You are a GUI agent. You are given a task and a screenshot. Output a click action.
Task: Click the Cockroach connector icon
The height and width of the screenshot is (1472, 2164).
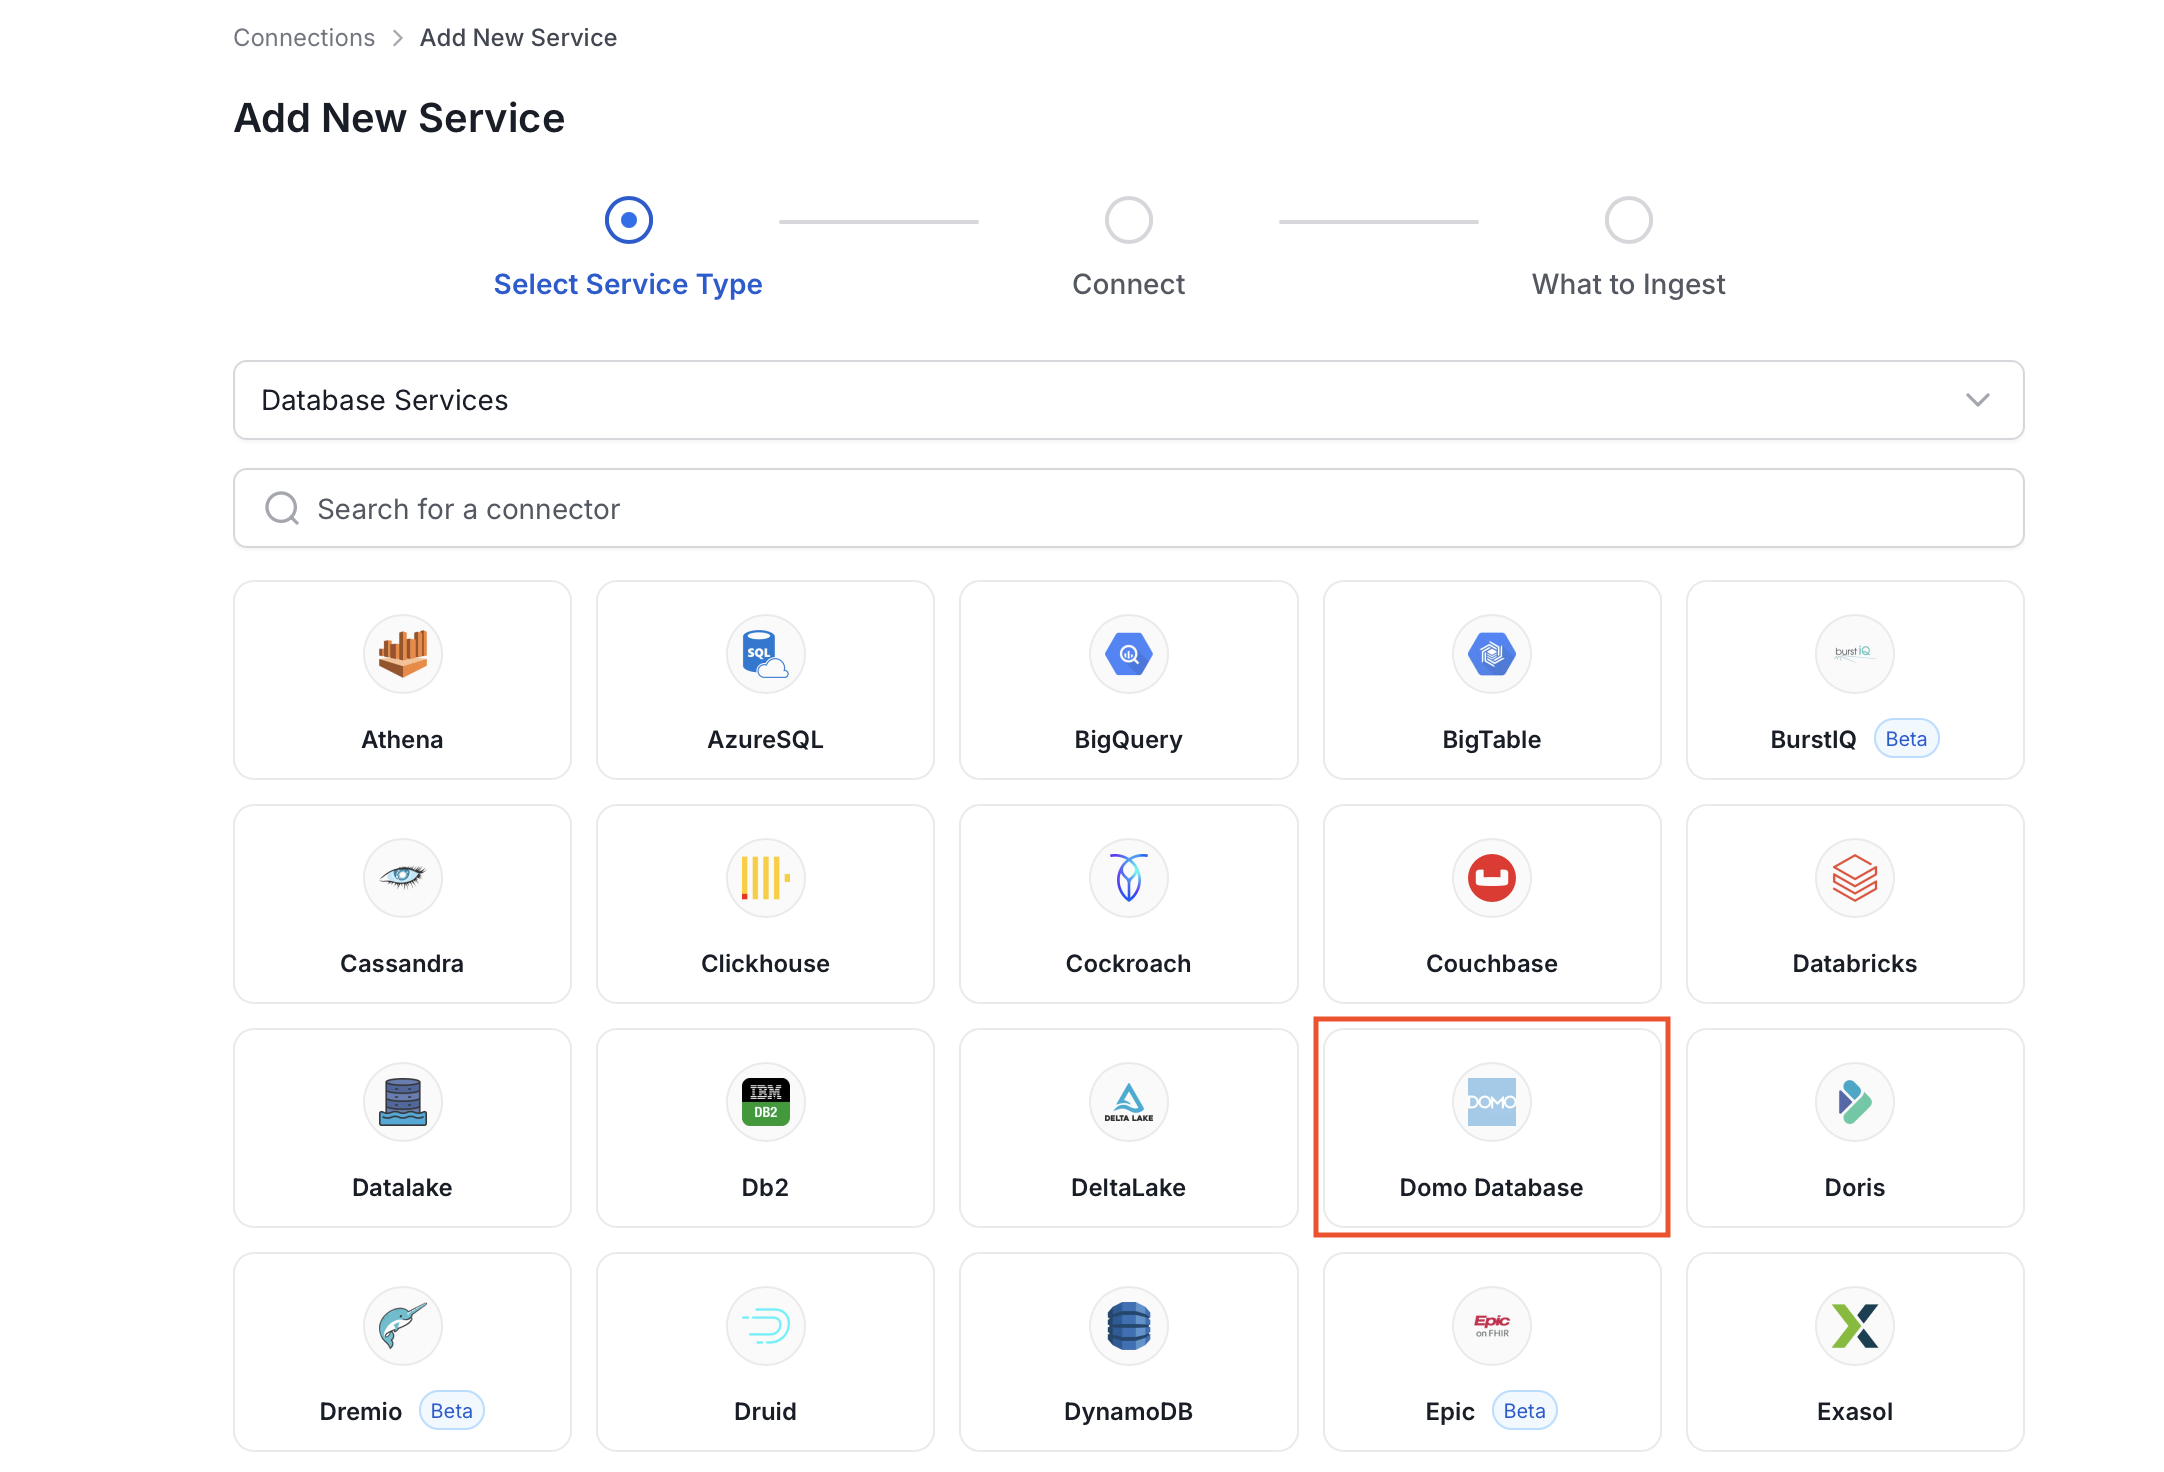pyautogui.click(x=1128, y=878)
